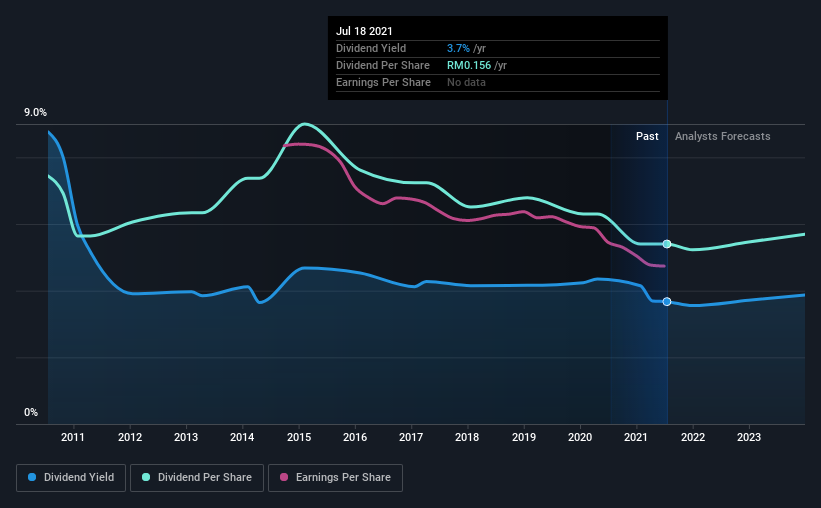This screenshot has height=508, width=821.
Task: Click the Past section label
Action: click(x=647, y=136)
